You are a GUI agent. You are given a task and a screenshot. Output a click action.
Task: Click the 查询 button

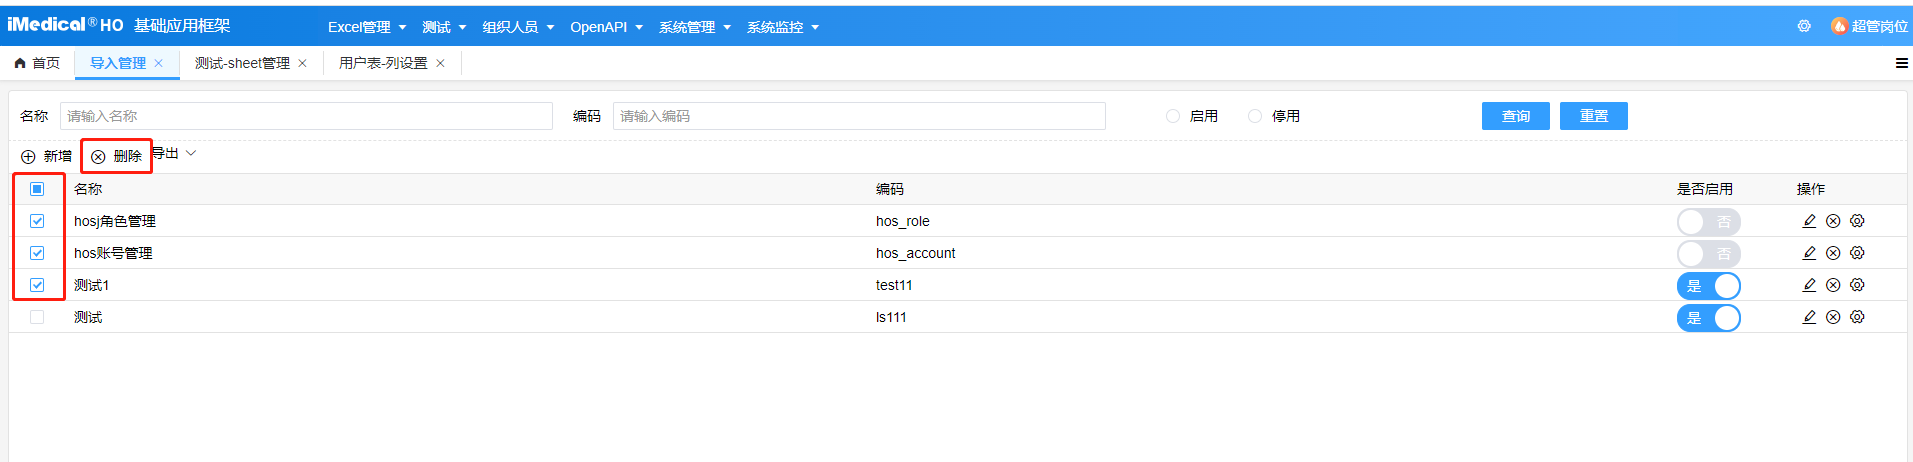1516,116
